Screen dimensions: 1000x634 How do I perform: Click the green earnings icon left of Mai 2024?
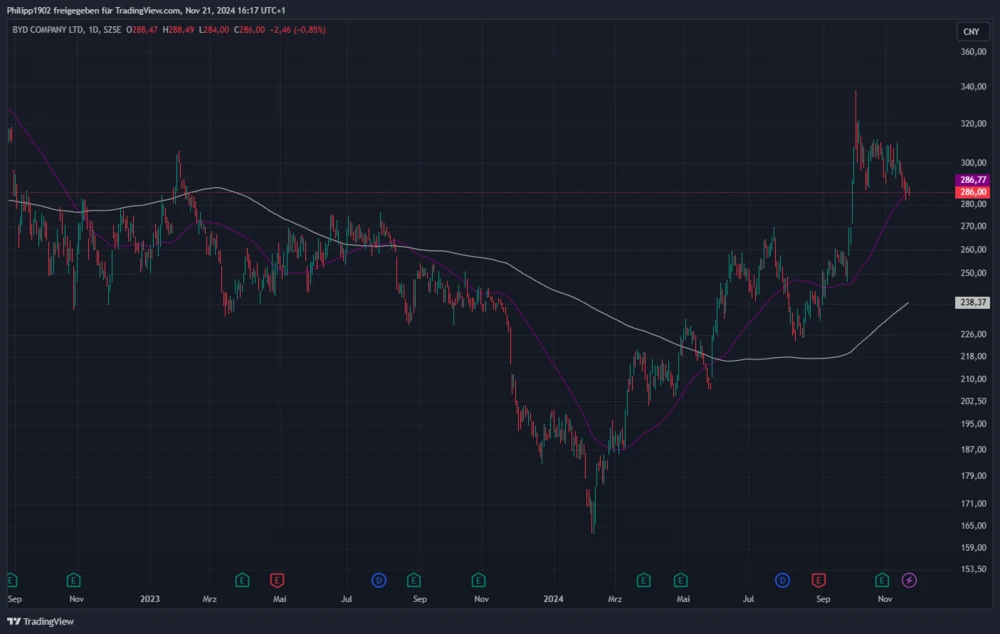tap(643, 579)
